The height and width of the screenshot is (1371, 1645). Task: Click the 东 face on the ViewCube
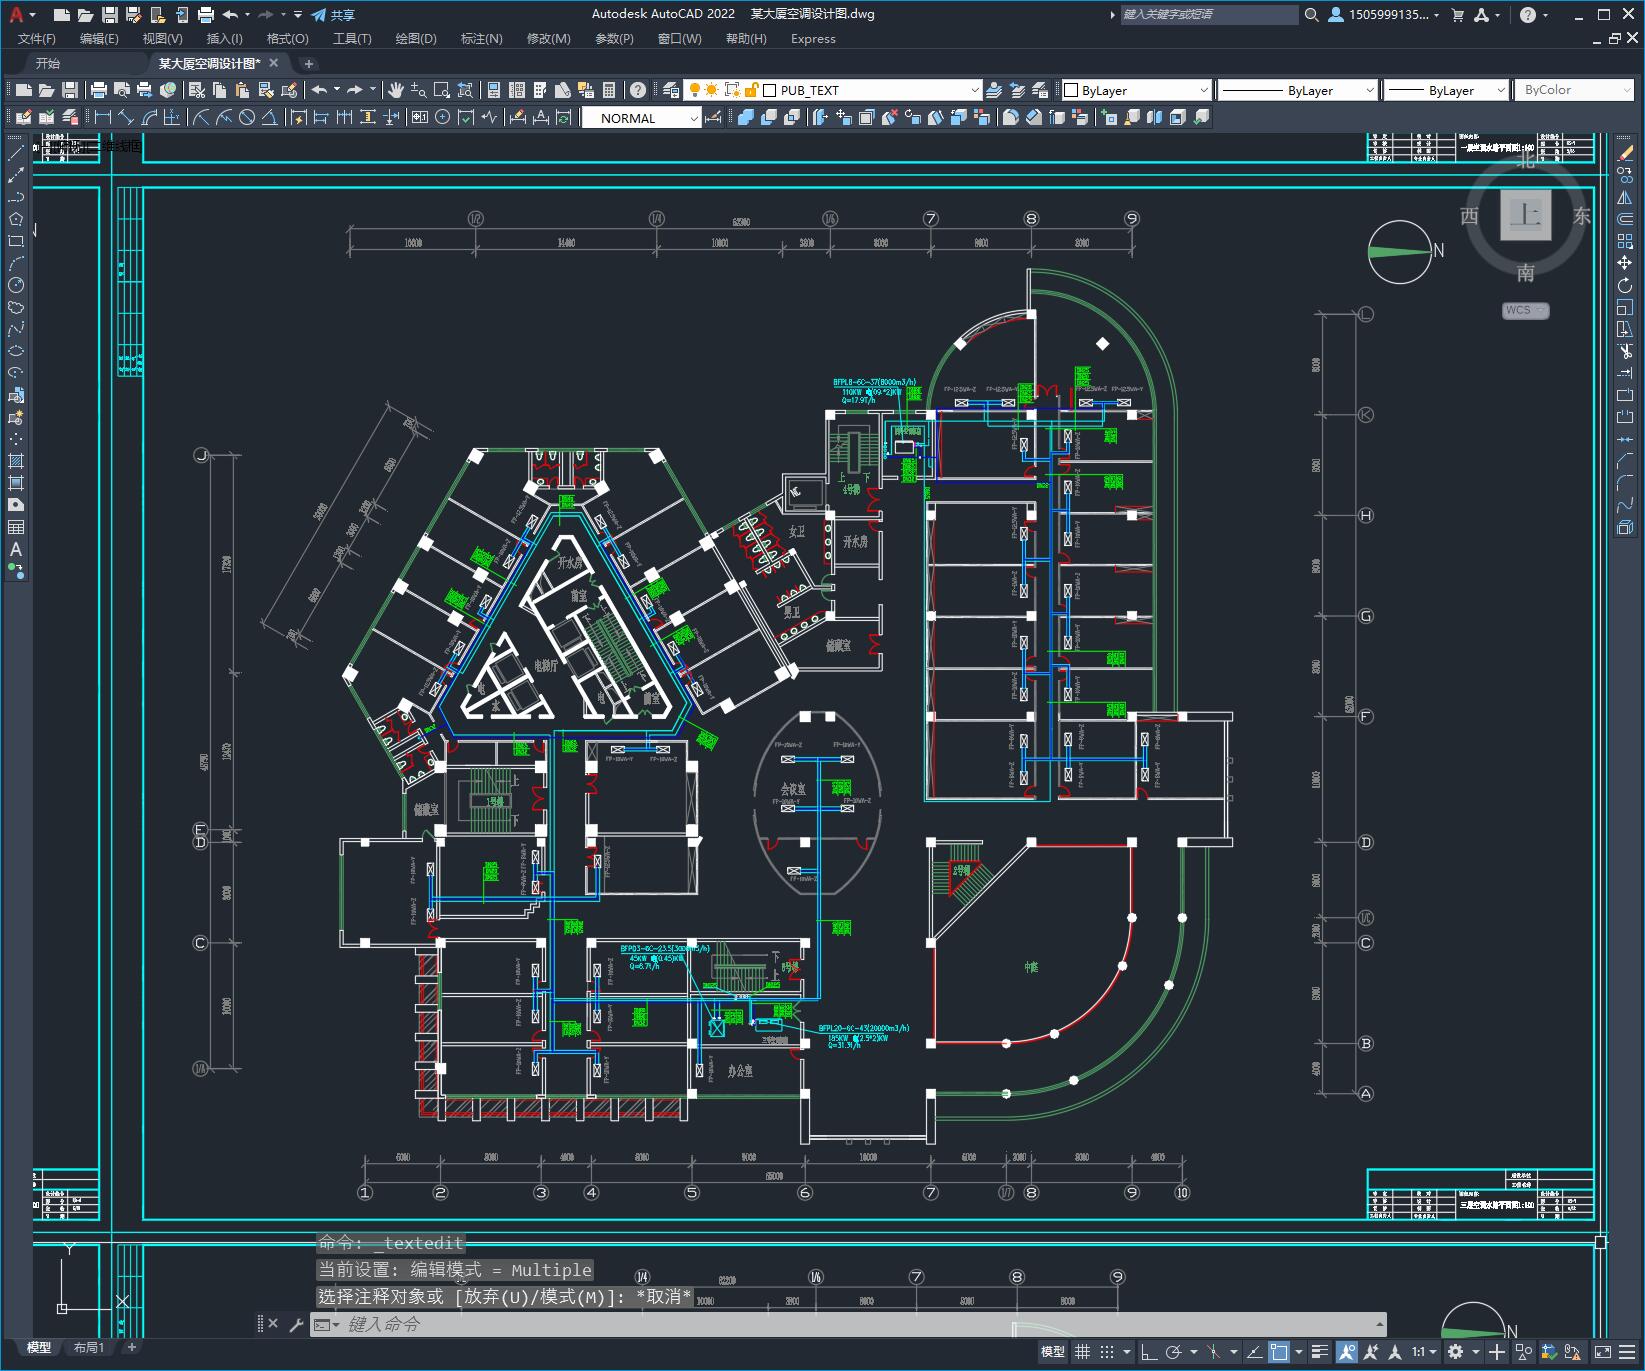(x=1581, y=216)
